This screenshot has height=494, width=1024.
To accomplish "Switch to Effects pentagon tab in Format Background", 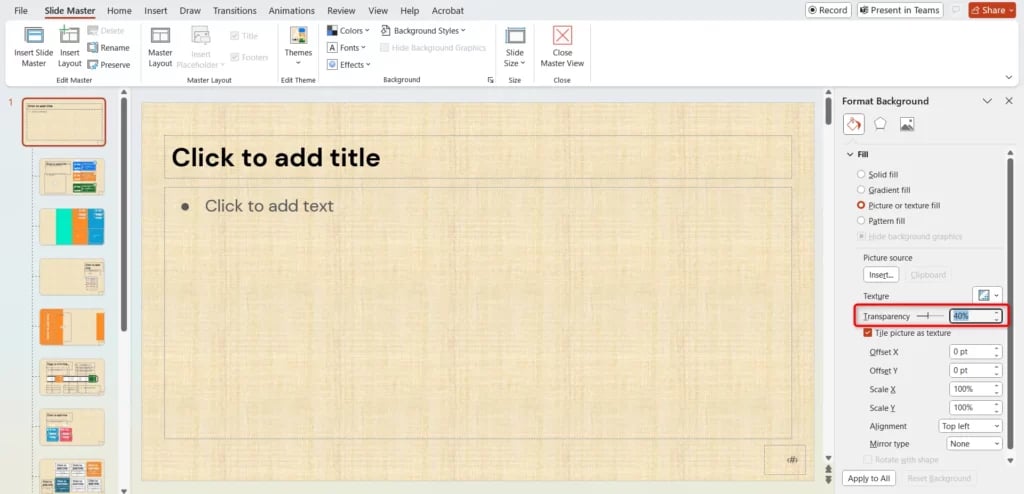I will tap(880, 124).
